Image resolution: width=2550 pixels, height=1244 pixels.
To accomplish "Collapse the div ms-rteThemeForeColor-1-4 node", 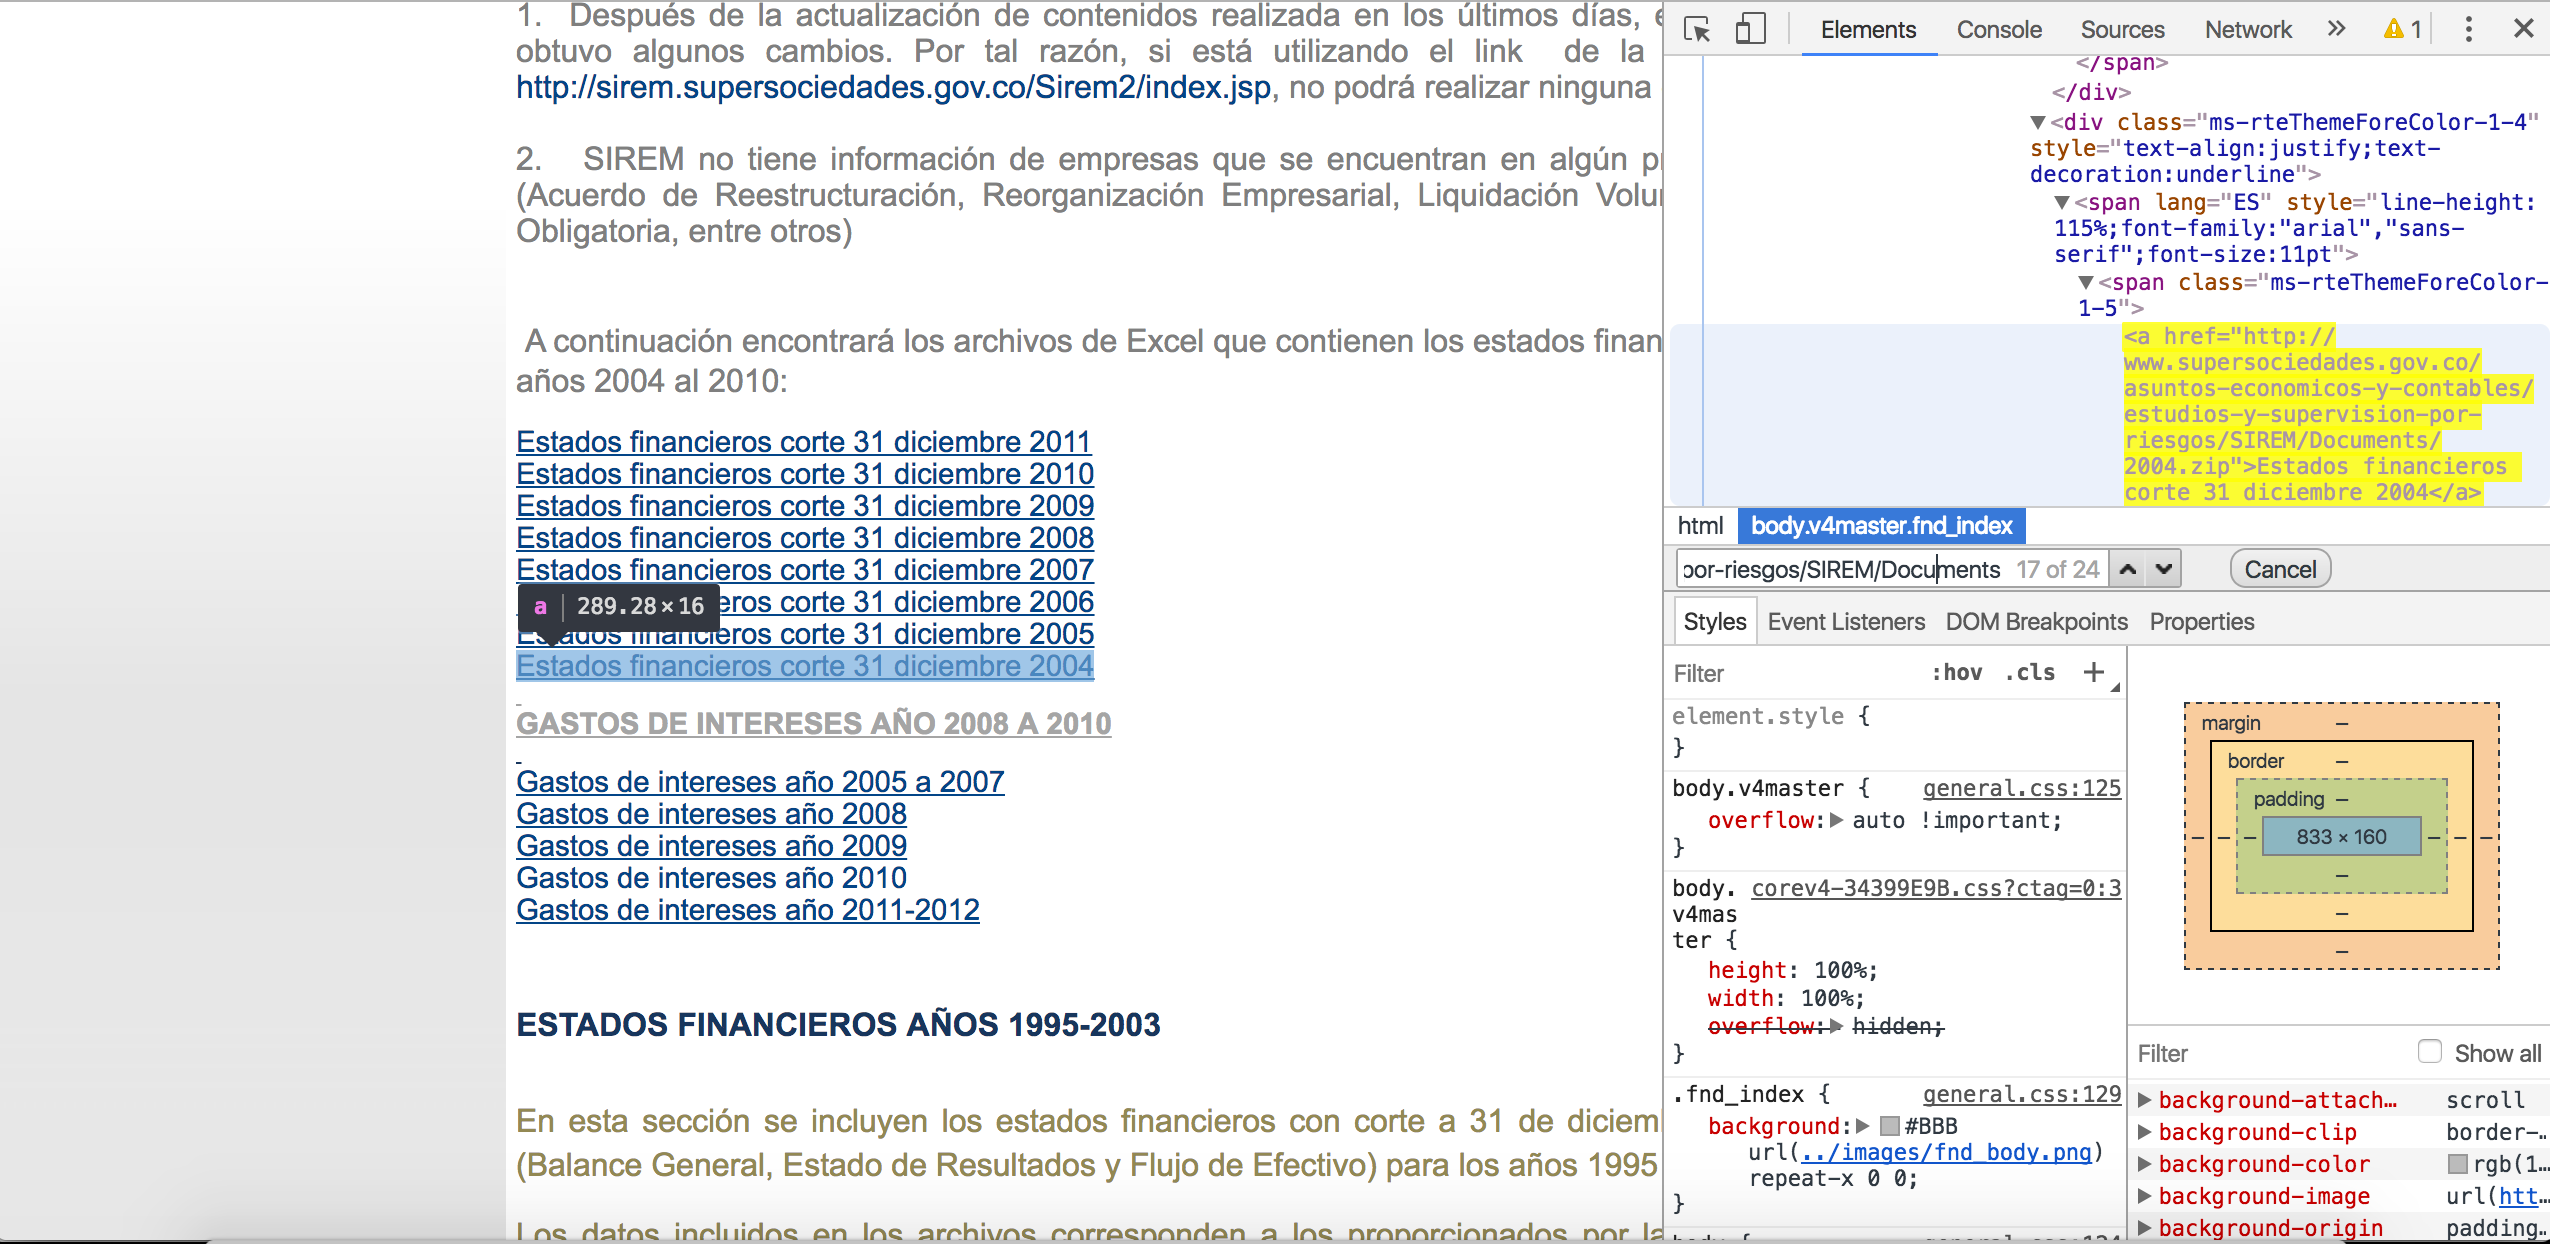I will (2038, 122).
